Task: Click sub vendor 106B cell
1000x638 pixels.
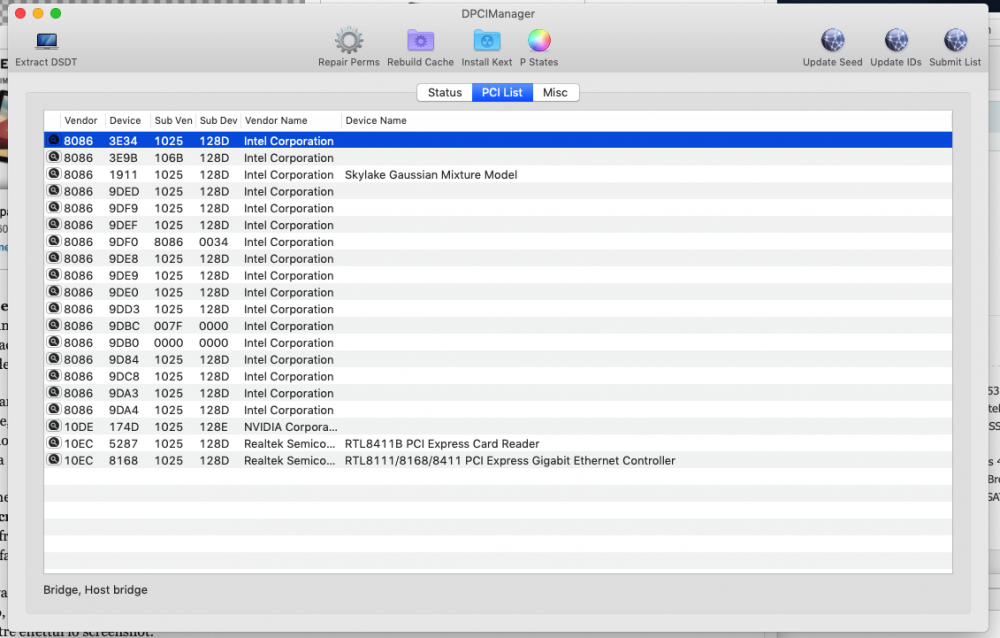Action: click(x=168, y=158)
